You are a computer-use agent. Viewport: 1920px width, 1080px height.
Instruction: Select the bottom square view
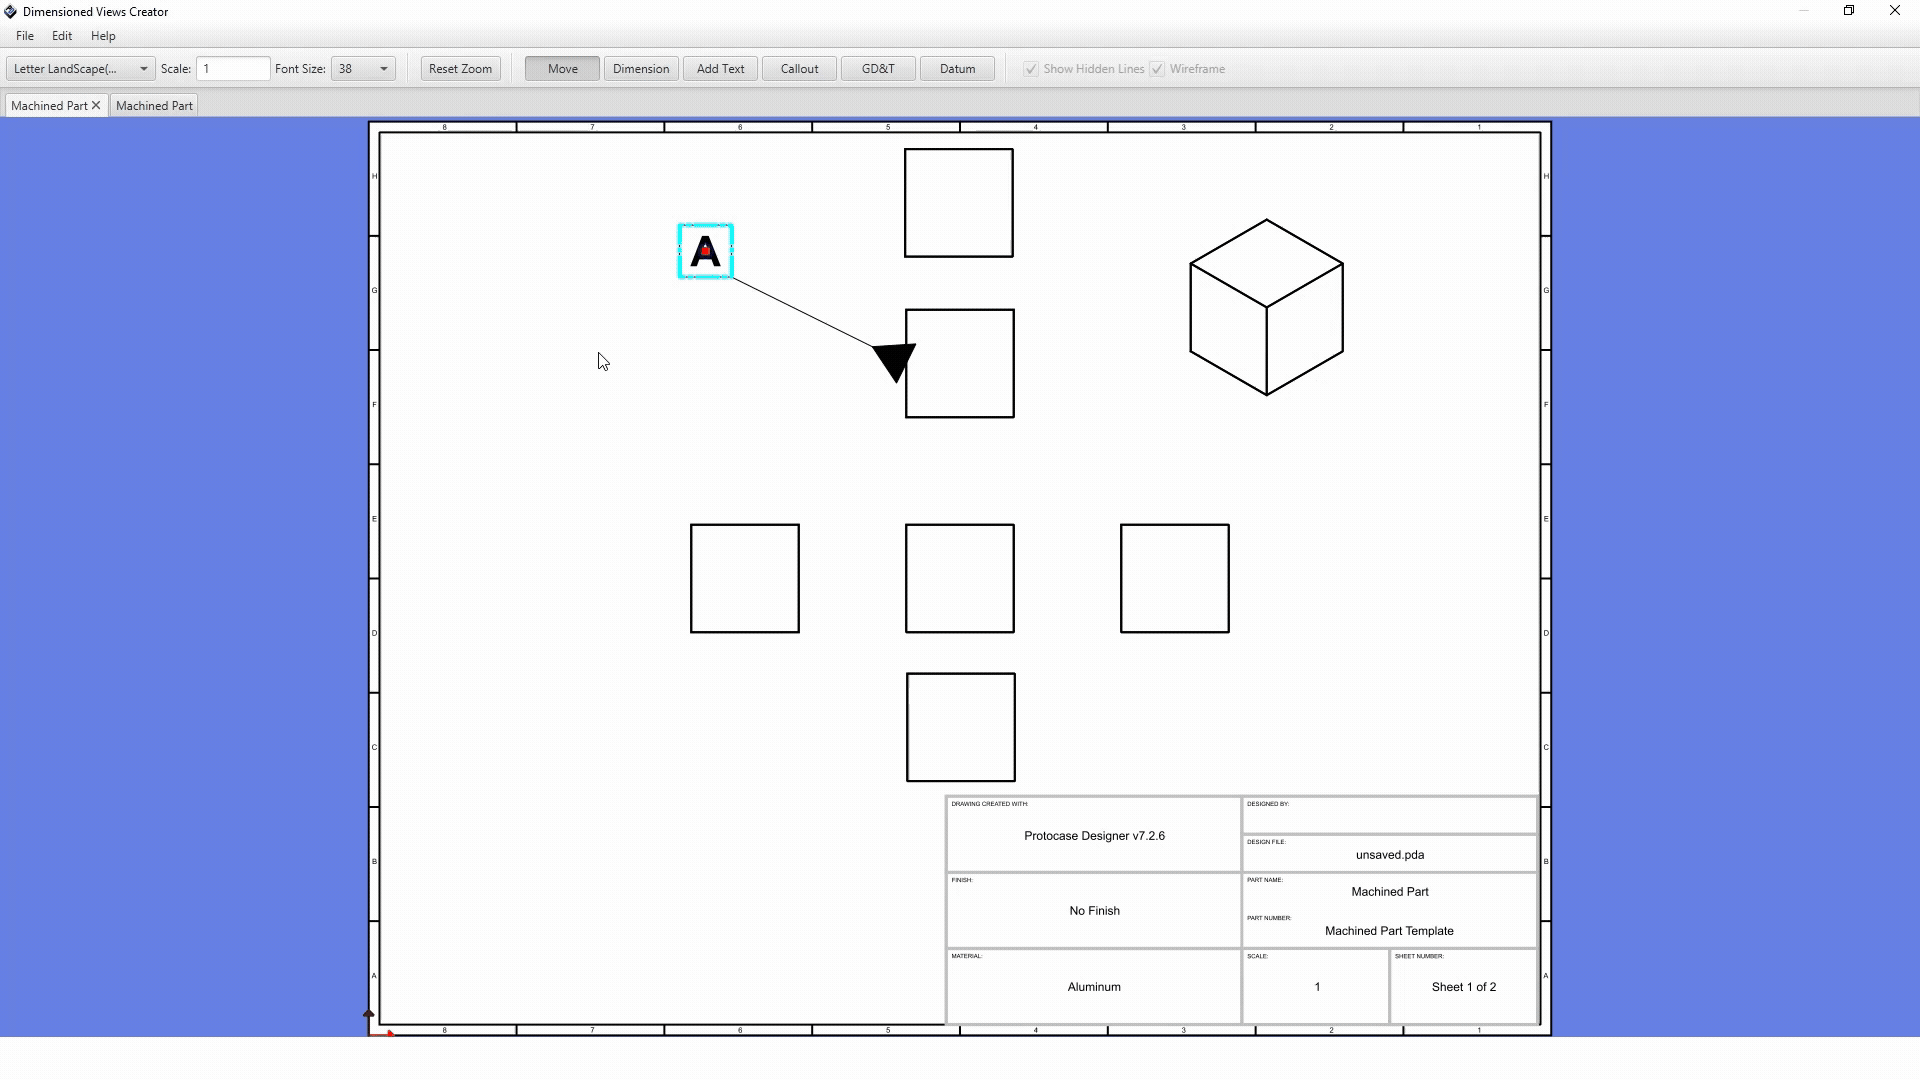pos(960,727)
